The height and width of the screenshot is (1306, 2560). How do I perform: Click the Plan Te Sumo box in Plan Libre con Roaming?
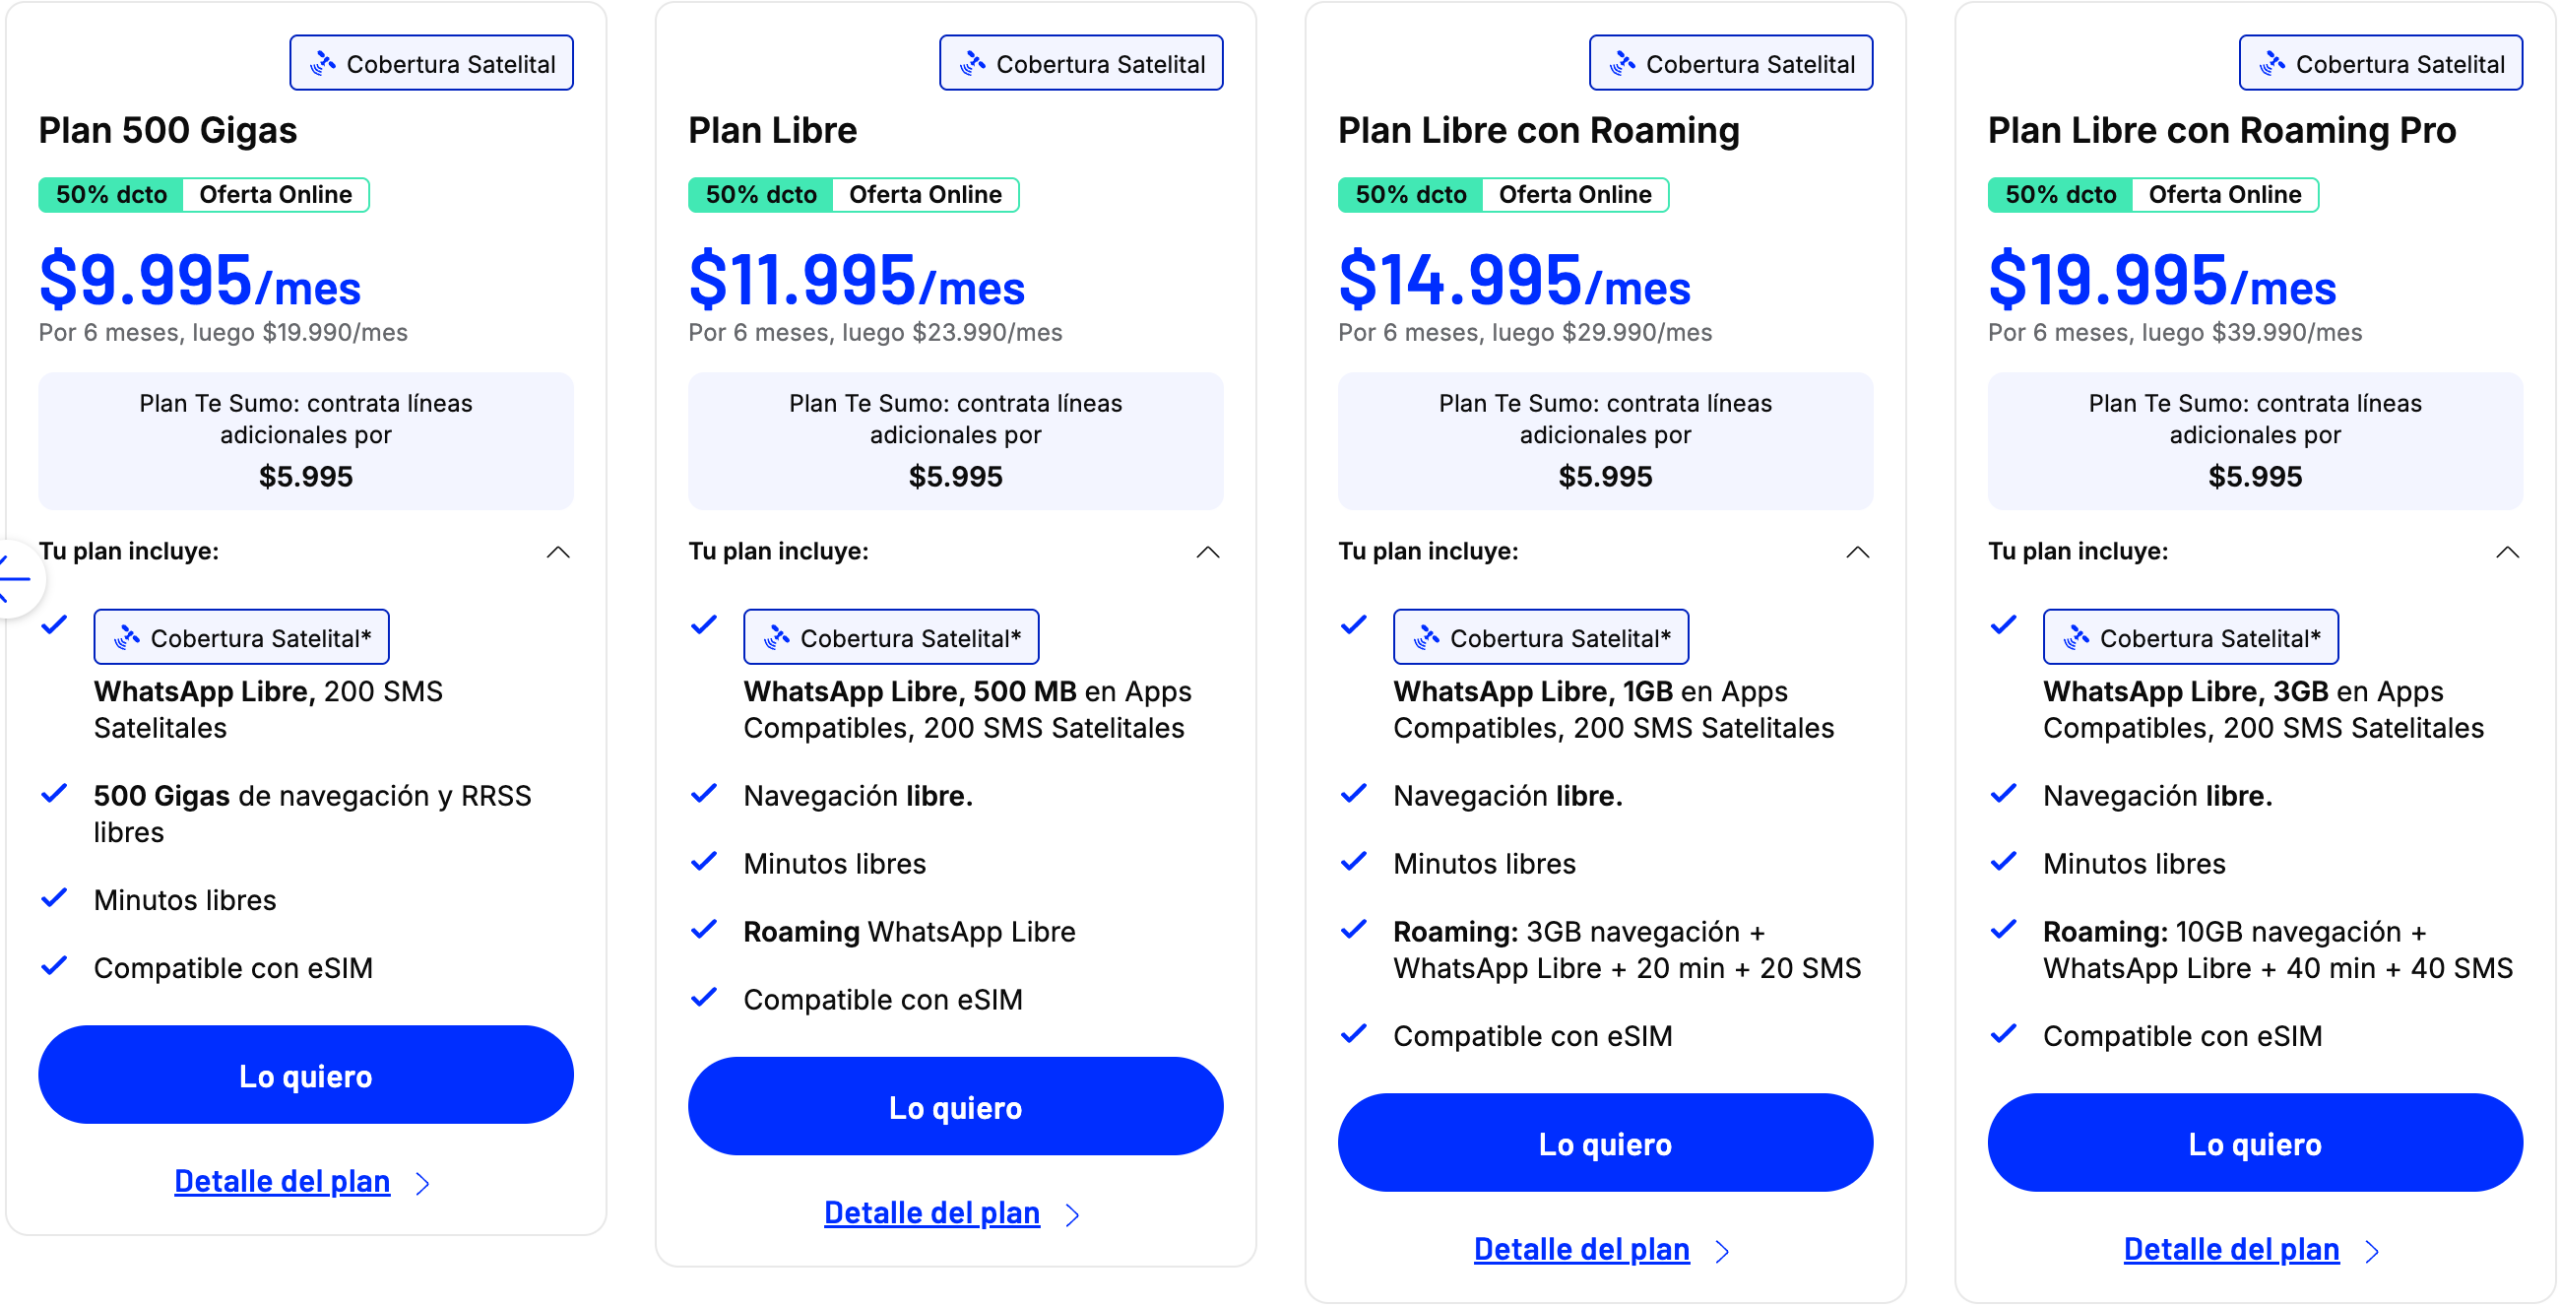1605,440
